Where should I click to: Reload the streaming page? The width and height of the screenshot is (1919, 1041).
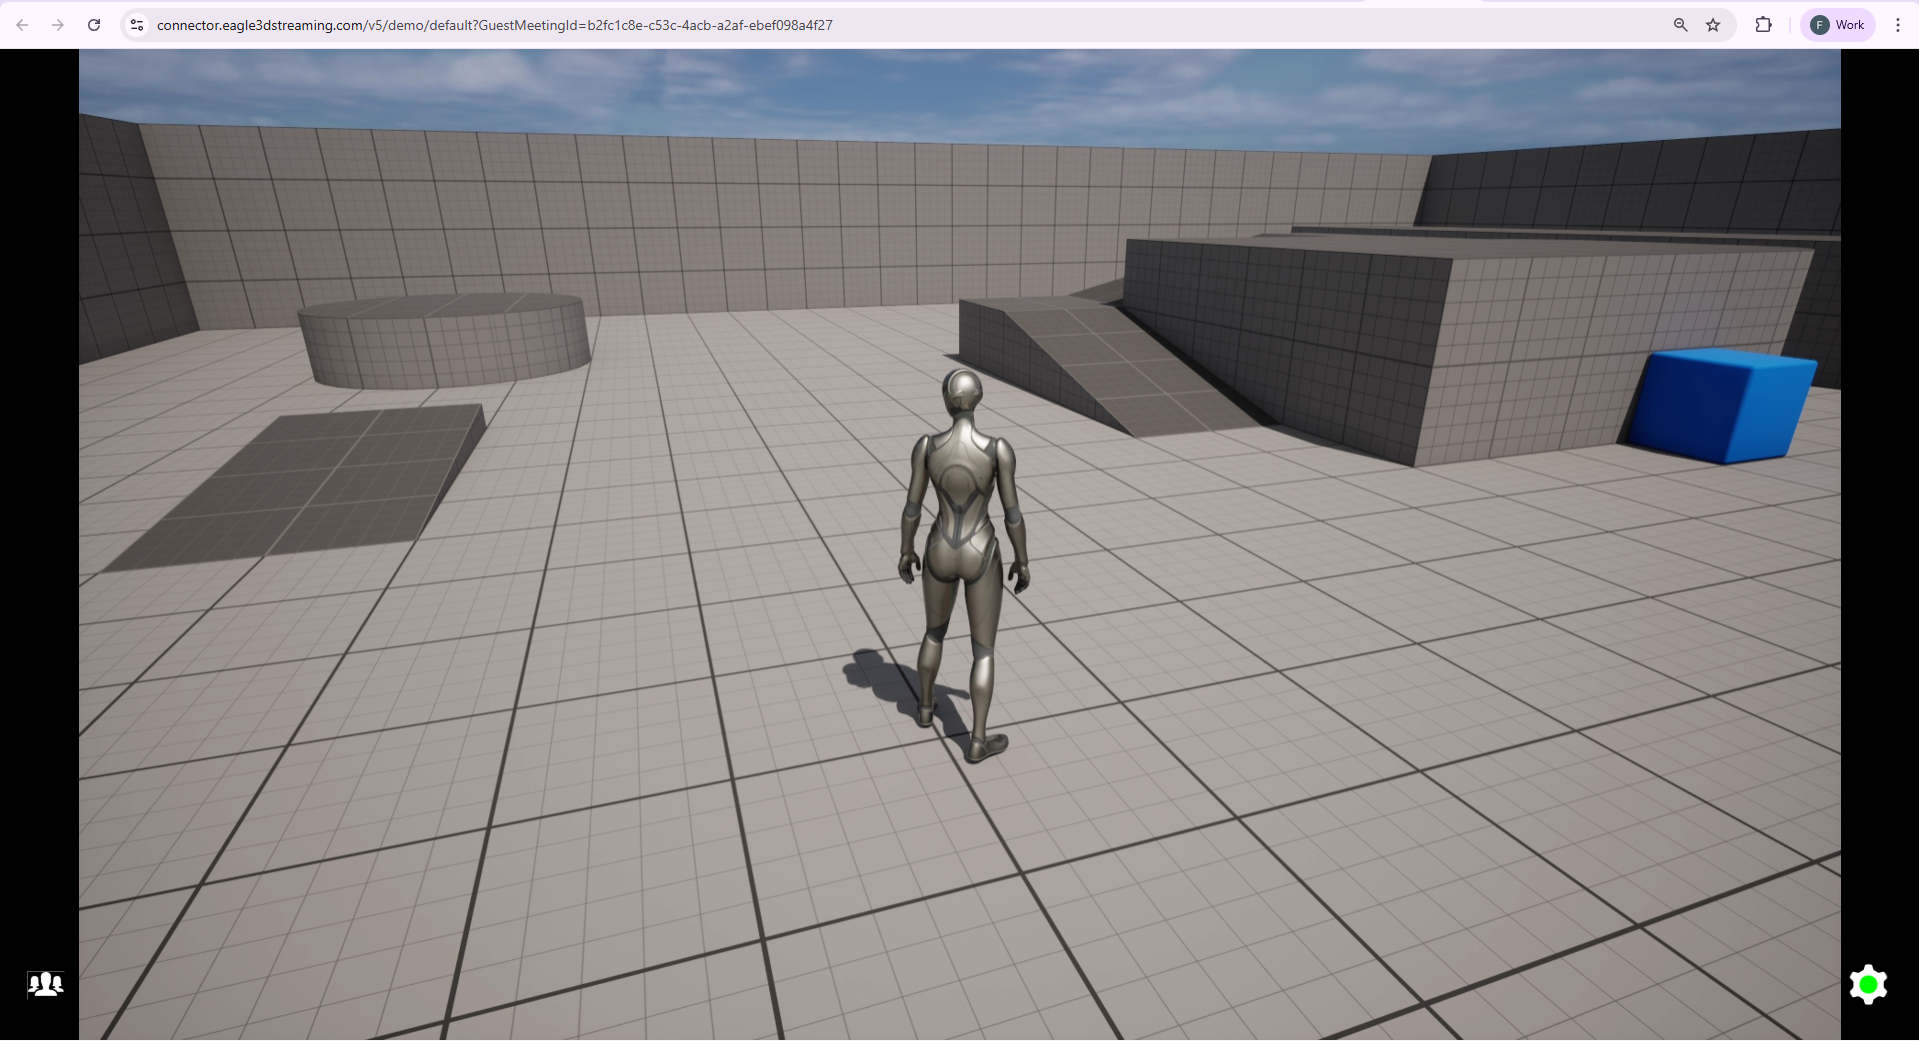click(x=94, y=25)
